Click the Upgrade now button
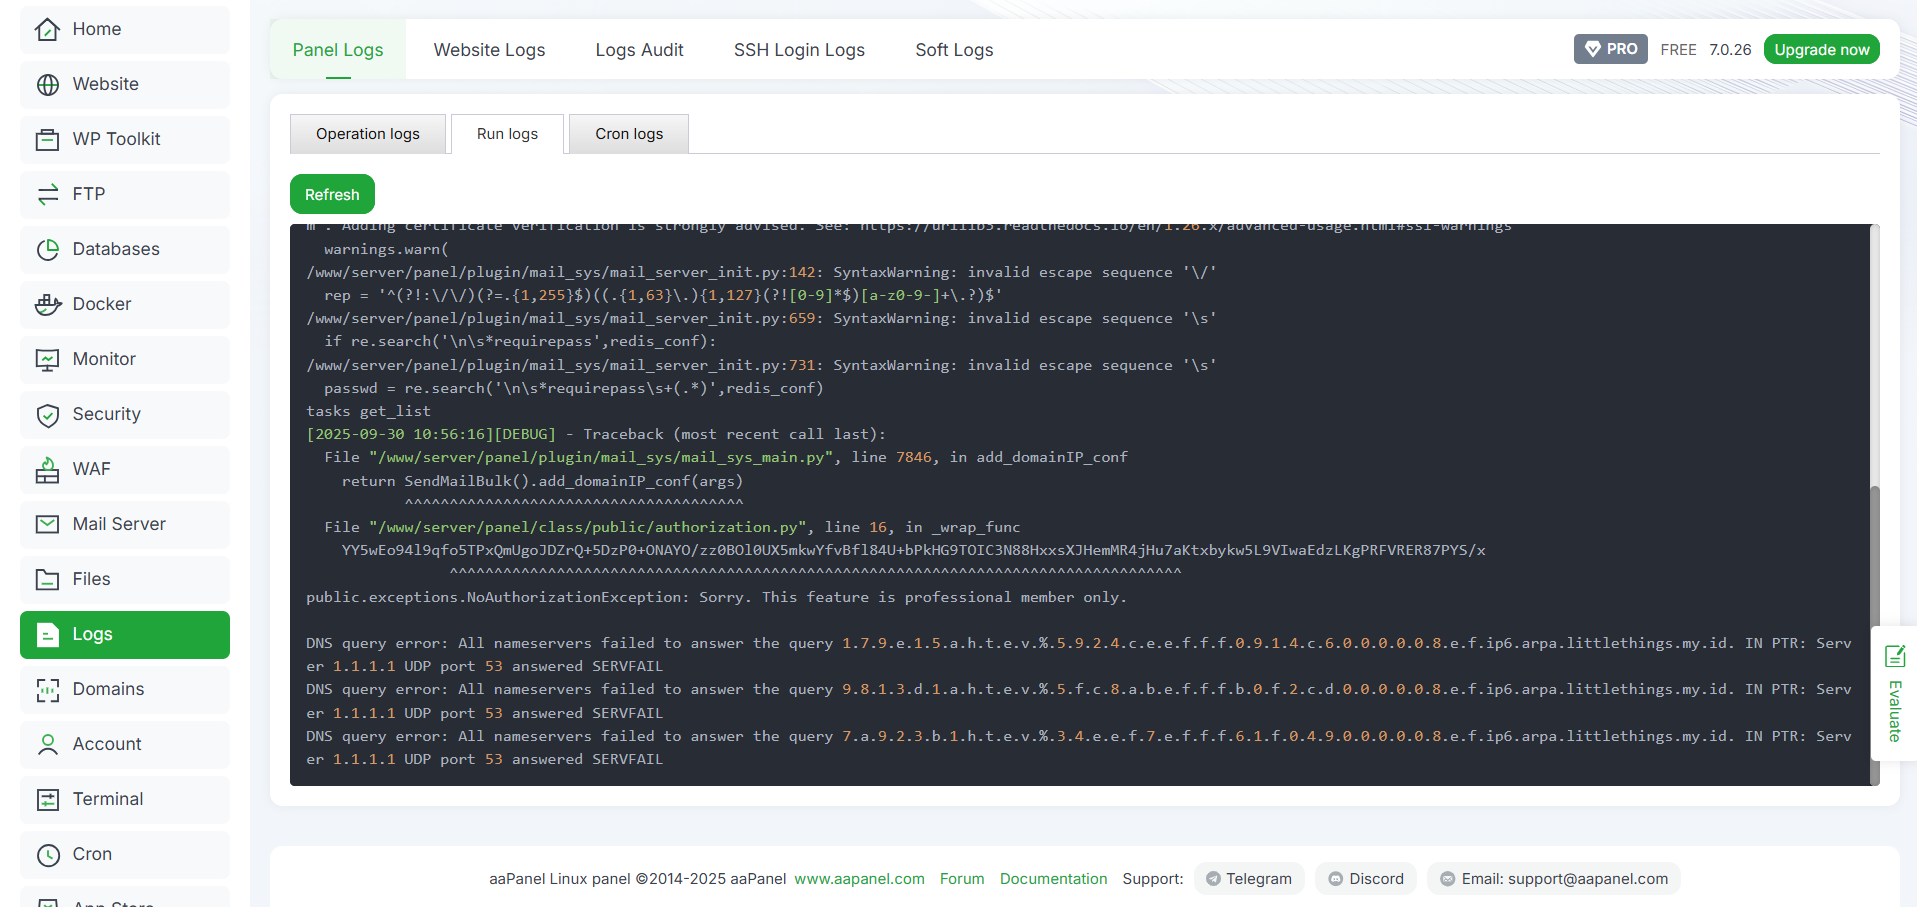Image resolution: width=1917 pixels, height=907 pixels. [x=1821, y=49]
